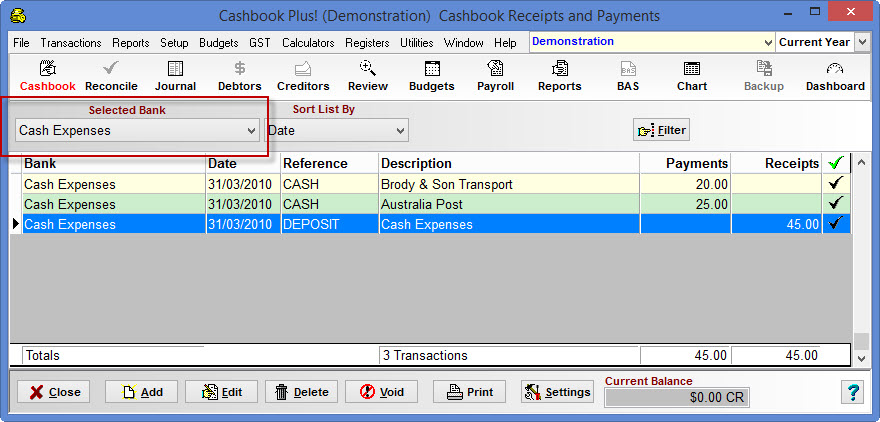This screenshot has width=880, height=422.
Task: Click the list scroll down arrow
Action: tap(860, 357)
